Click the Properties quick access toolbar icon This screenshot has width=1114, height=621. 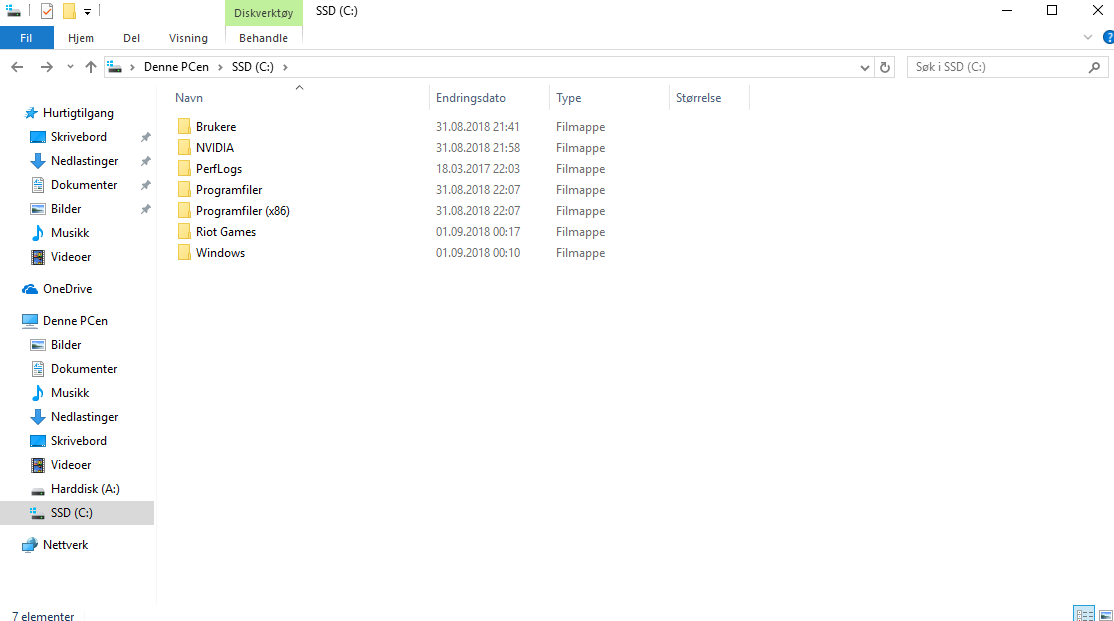(x=47, y=11)
